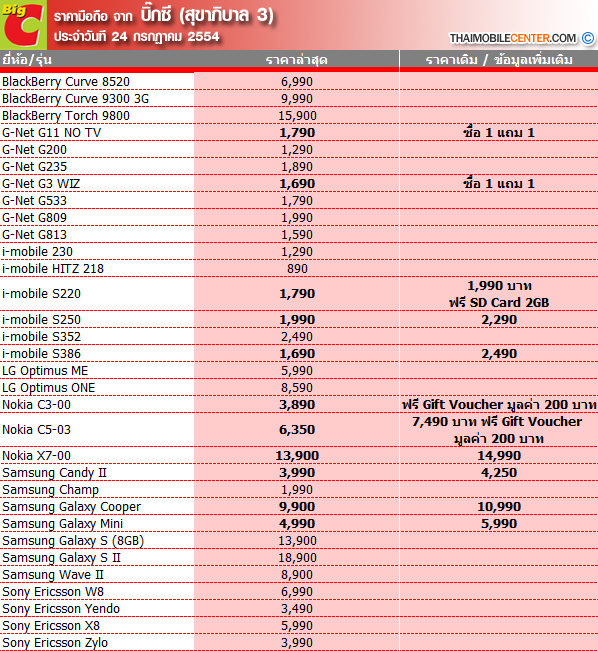Click the ราคาล่าสุด column header
This screenshot has height=651, width=598.
pyautogui.click(x=297, y=60)
